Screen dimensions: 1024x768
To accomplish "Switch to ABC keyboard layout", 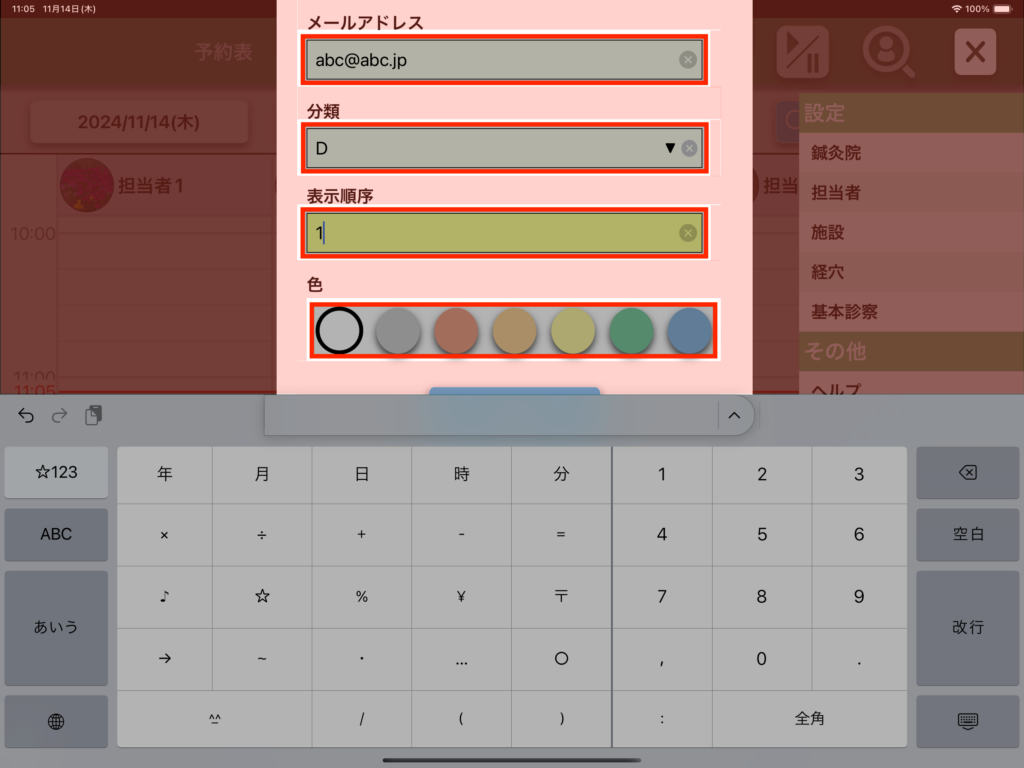I will (x=56, y=534).
